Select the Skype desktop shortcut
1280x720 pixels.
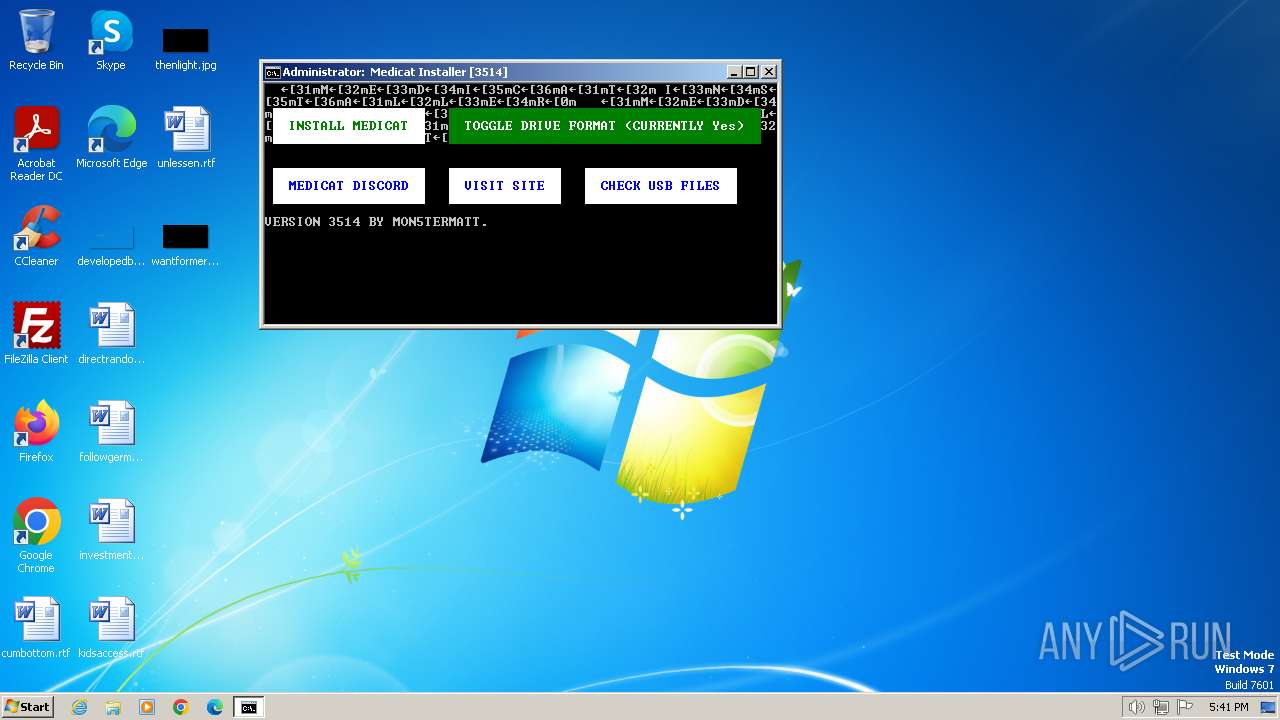(111, 40)
